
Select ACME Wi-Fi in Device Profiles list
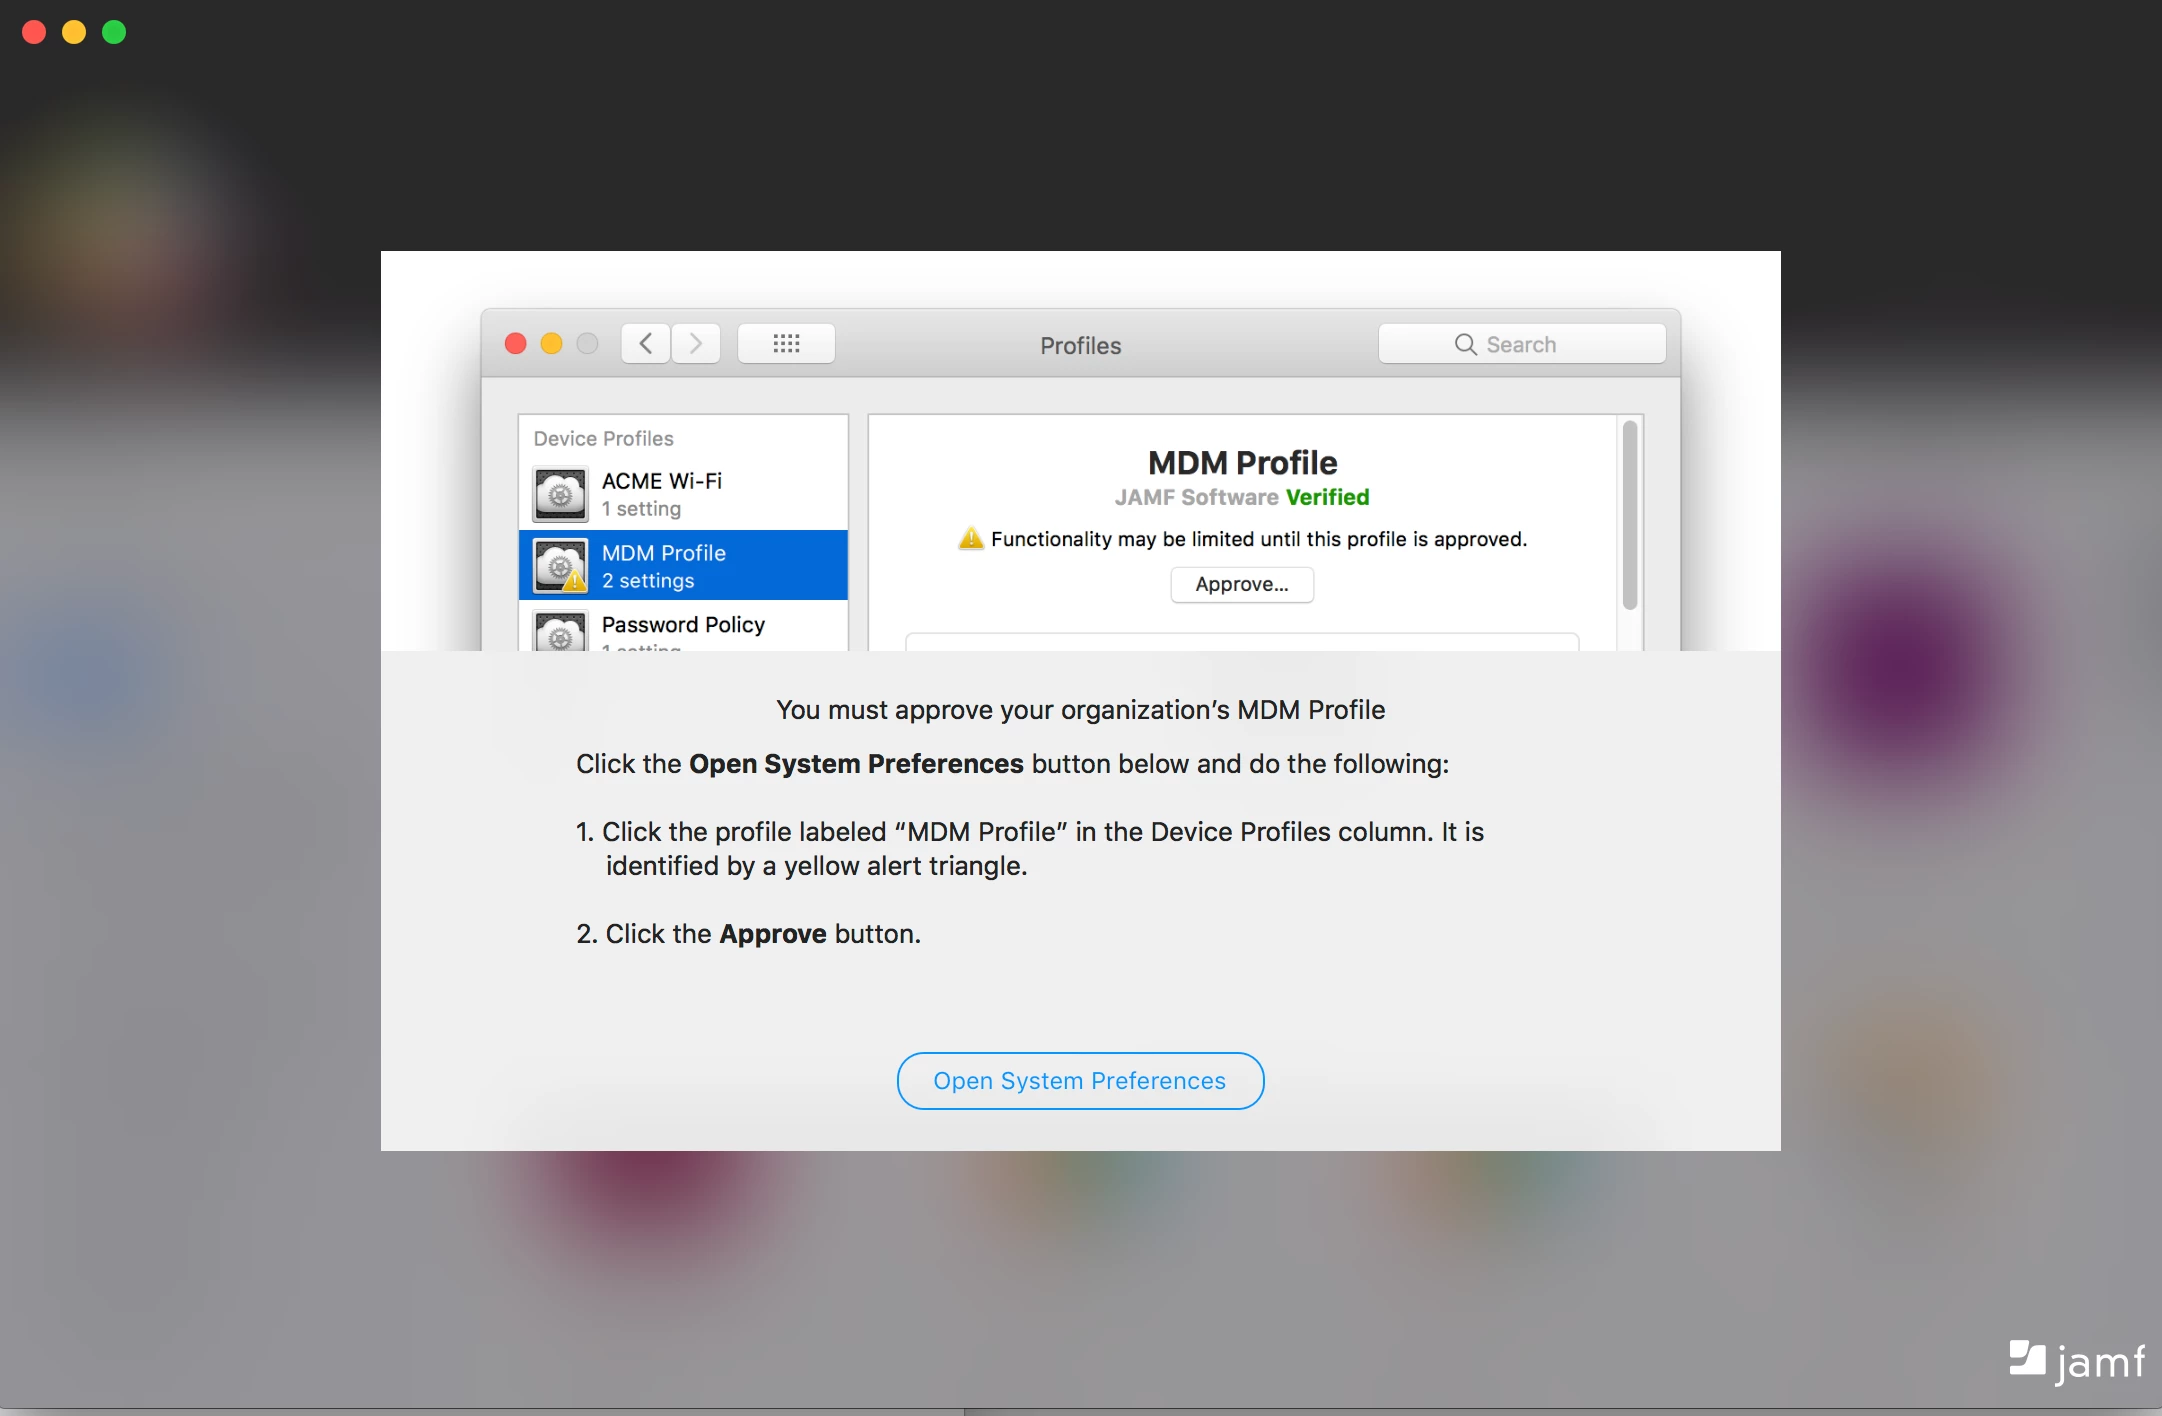click(x=683, y=494)
